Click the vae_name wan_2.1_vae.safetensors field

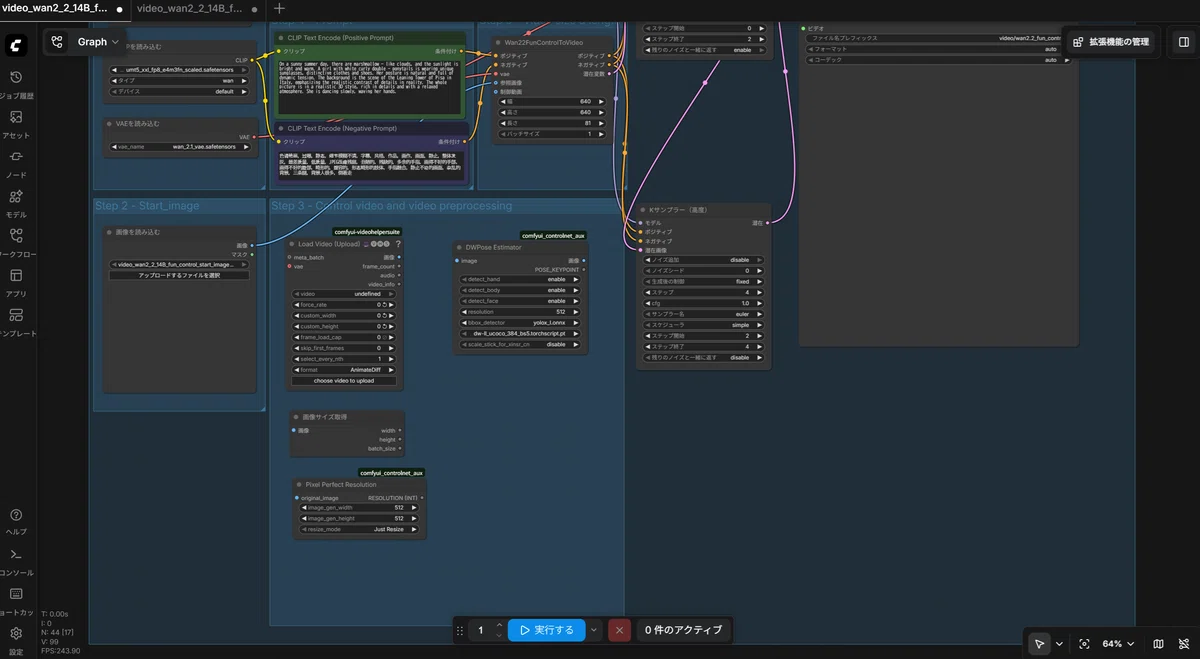pos(181,146)
